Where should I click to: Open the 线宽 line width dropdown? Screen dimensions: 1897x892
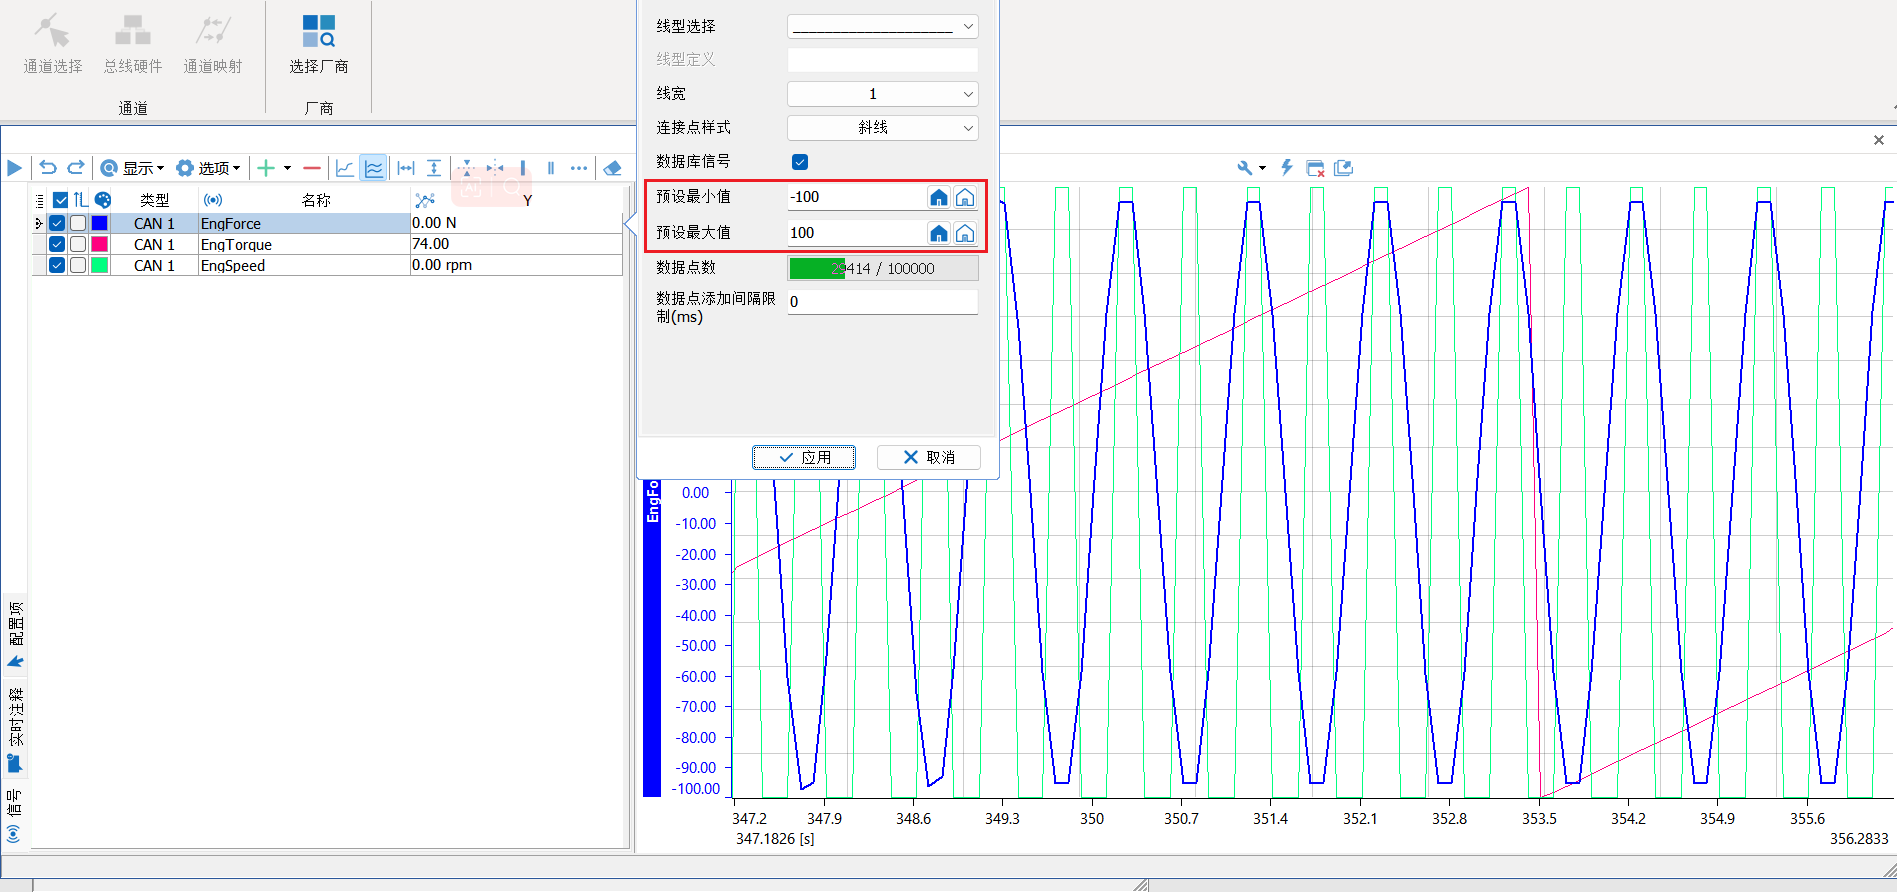883,94
